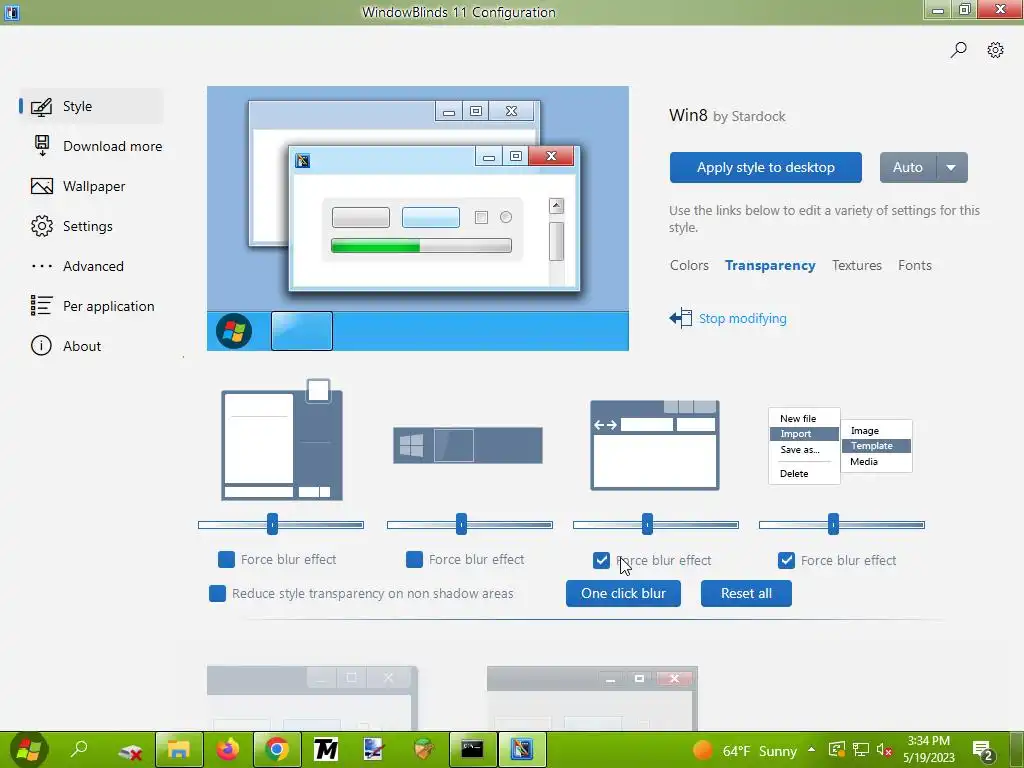Open the M app on the taskbar
The image size is (1024, 768).
click(325, 749)
